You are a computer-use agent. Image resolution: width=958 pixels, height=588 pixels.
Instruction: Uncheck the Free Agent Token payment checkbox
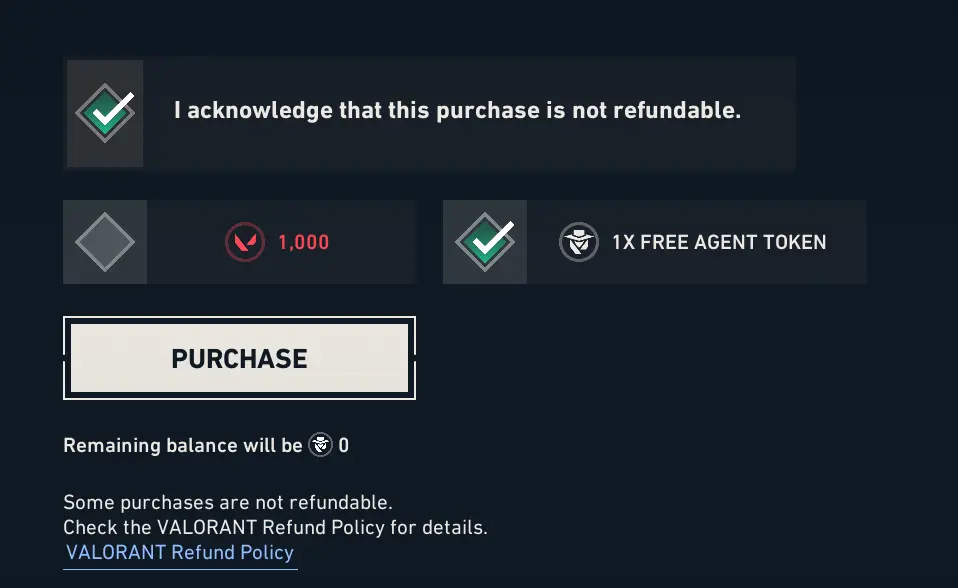pos(484,242)
